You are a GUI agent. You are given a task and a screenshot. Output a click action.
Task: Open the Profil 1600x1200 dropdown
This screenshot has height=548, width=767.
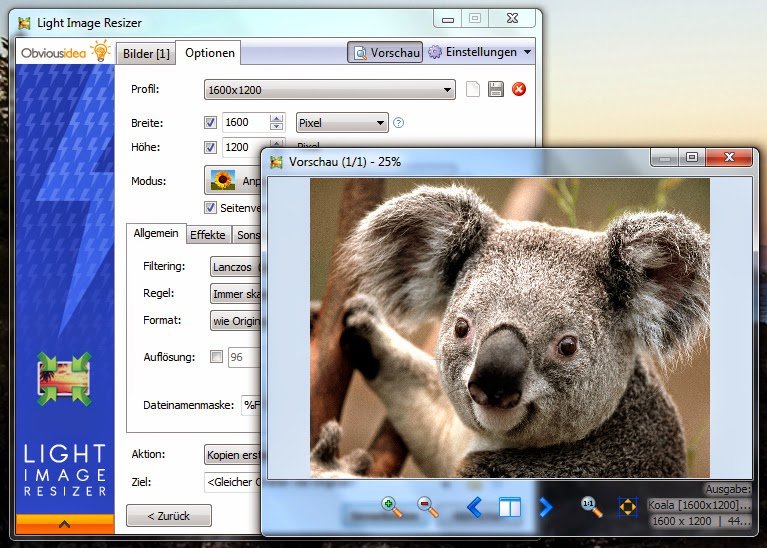[330, 90]
